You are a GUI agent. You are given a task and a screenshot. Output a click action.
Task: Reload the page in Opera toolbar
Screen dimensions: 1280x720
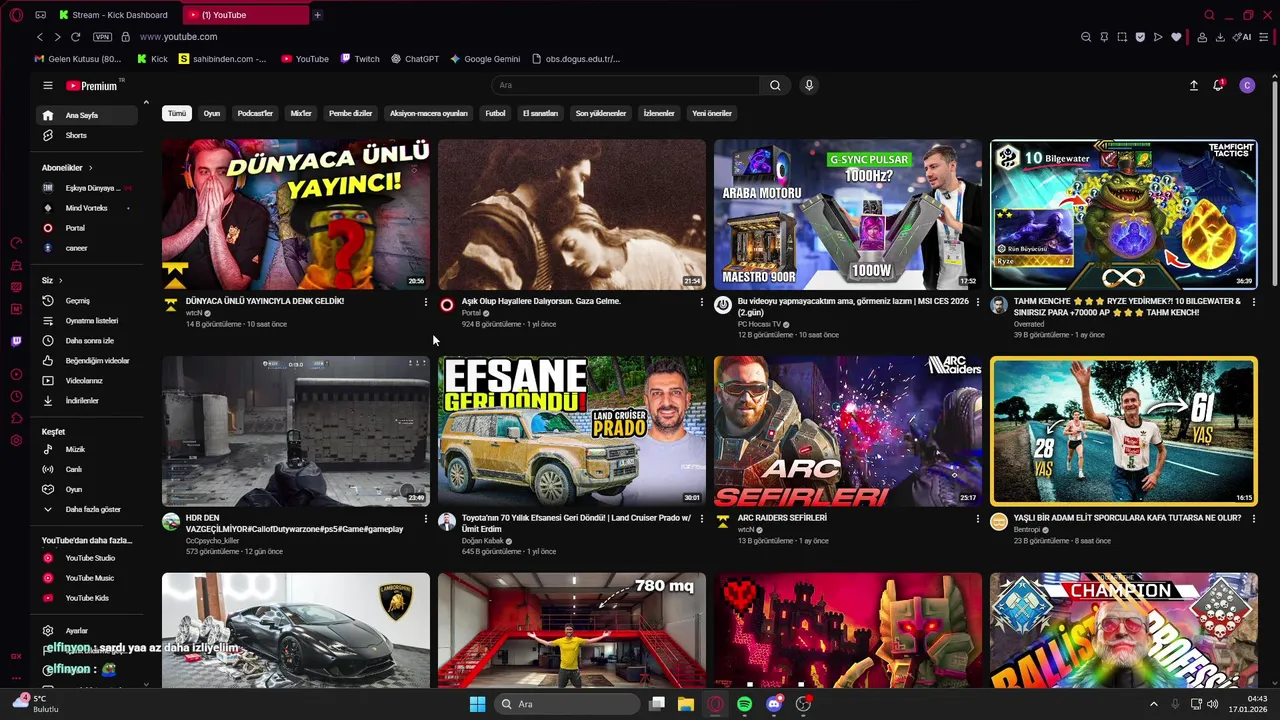(75, 37)
